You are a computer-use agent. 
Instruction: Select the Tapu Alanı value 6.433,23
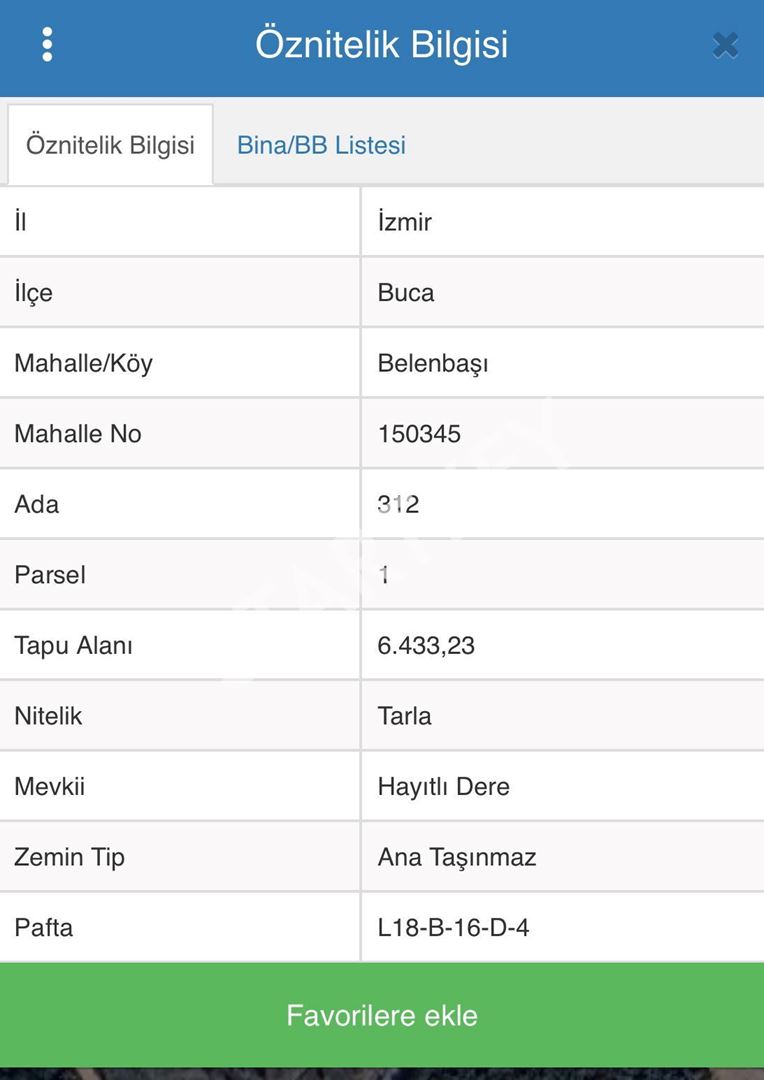point(426,646)
